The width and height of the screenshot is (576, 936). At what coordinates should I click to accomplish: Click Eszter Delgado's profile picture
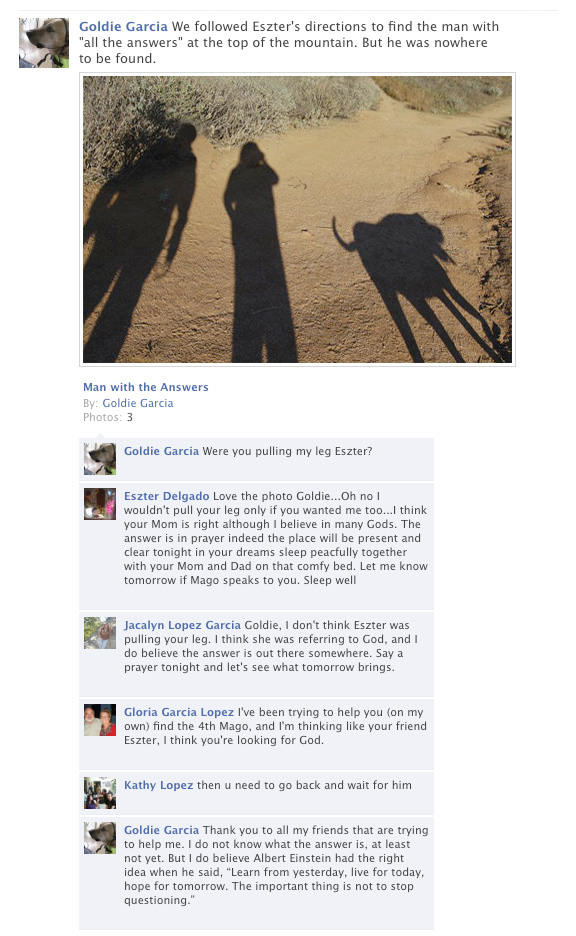click(100, 504)
